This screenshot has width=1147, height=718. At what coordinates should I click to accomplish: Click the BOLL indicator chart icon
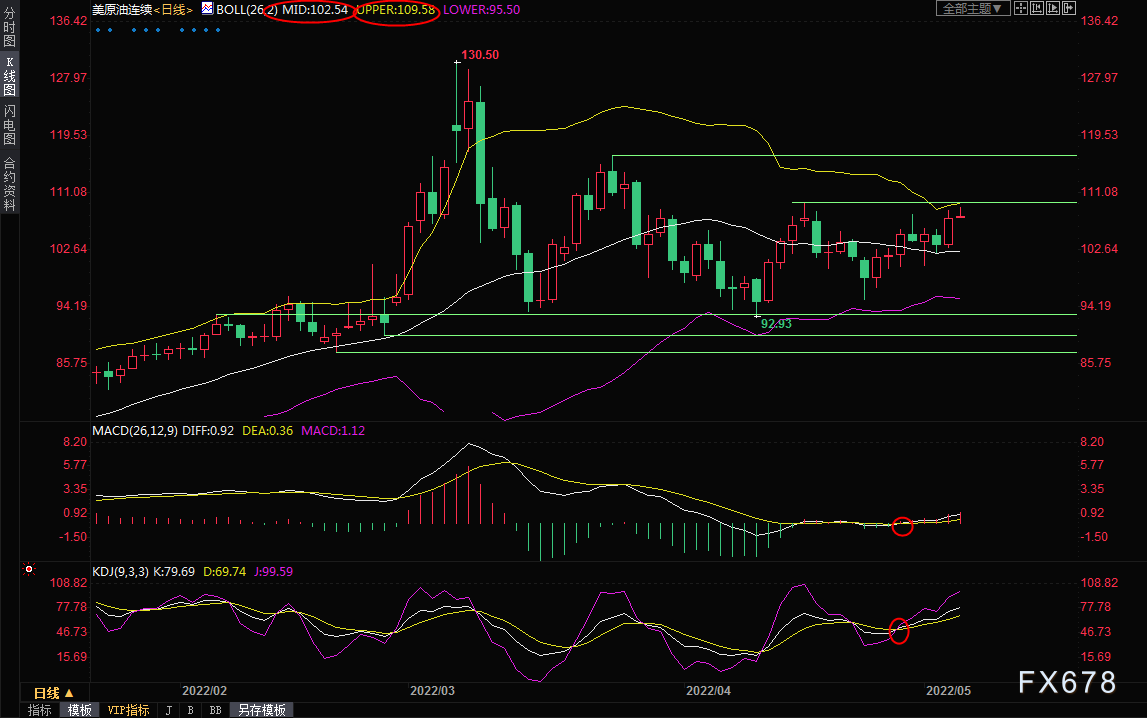tap(208, 9)
